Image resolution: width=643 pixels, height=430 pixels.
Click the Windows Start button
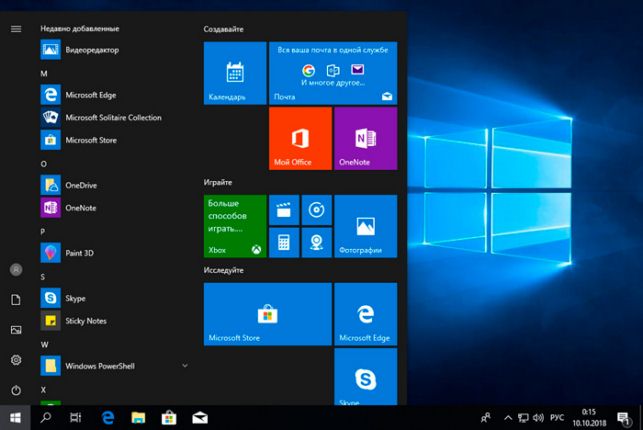pos(15,418)
